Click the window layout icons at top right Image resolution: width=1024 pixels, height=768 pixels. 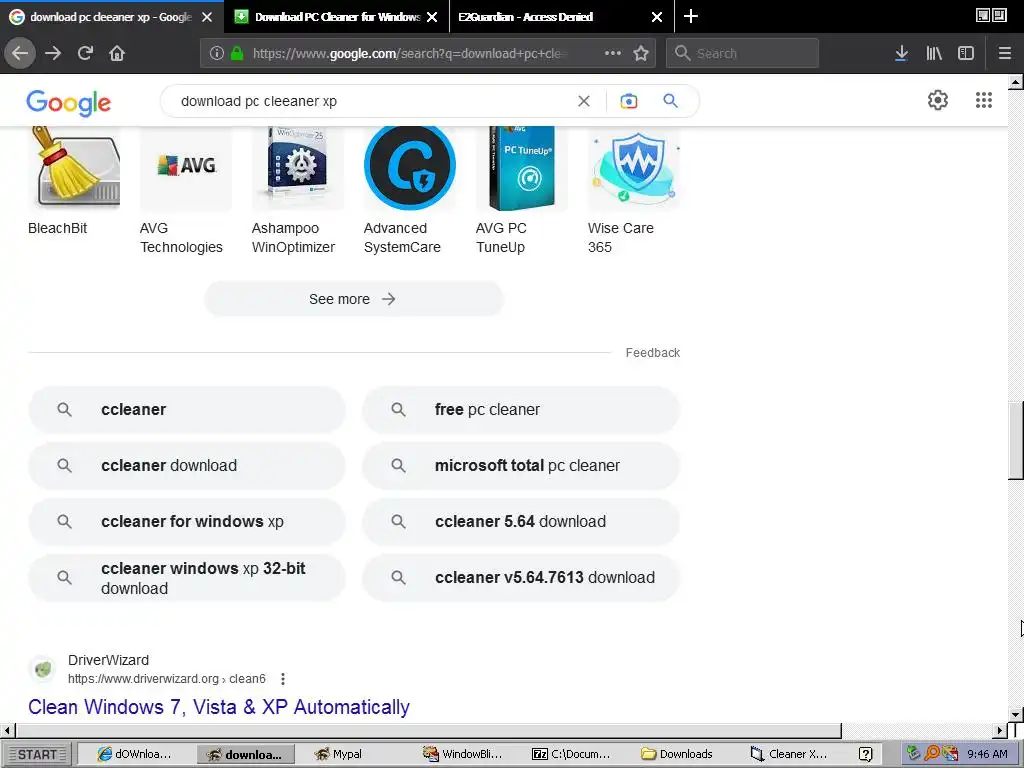coord(991,15)
